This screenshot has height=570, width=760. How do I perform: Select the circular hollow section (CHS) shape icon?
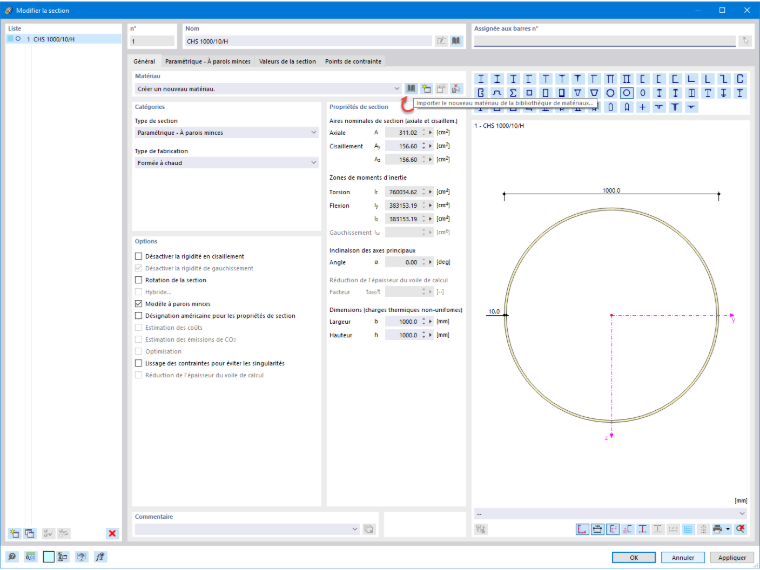627,93
